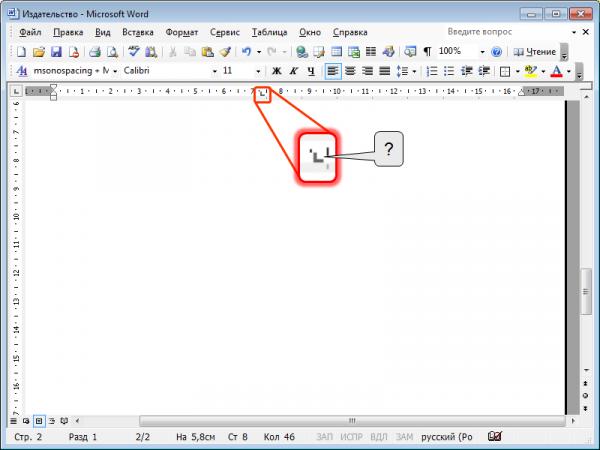
Task: Insert hyperlink globe icon
Action: coord(302,52)
